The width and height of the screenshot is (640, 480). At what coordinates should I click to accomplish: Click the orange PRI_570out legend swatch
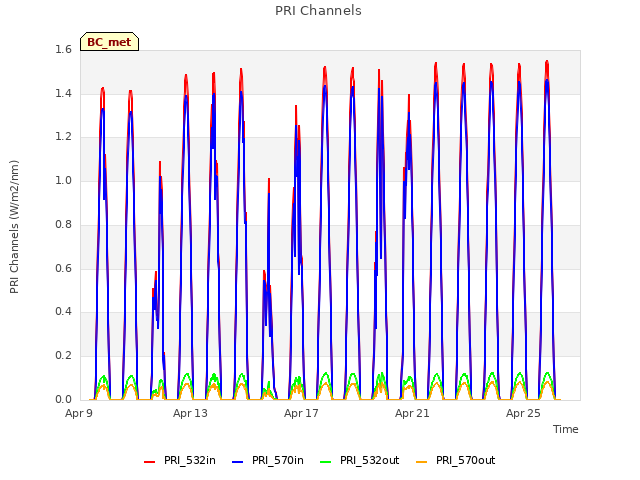[421, 462]
